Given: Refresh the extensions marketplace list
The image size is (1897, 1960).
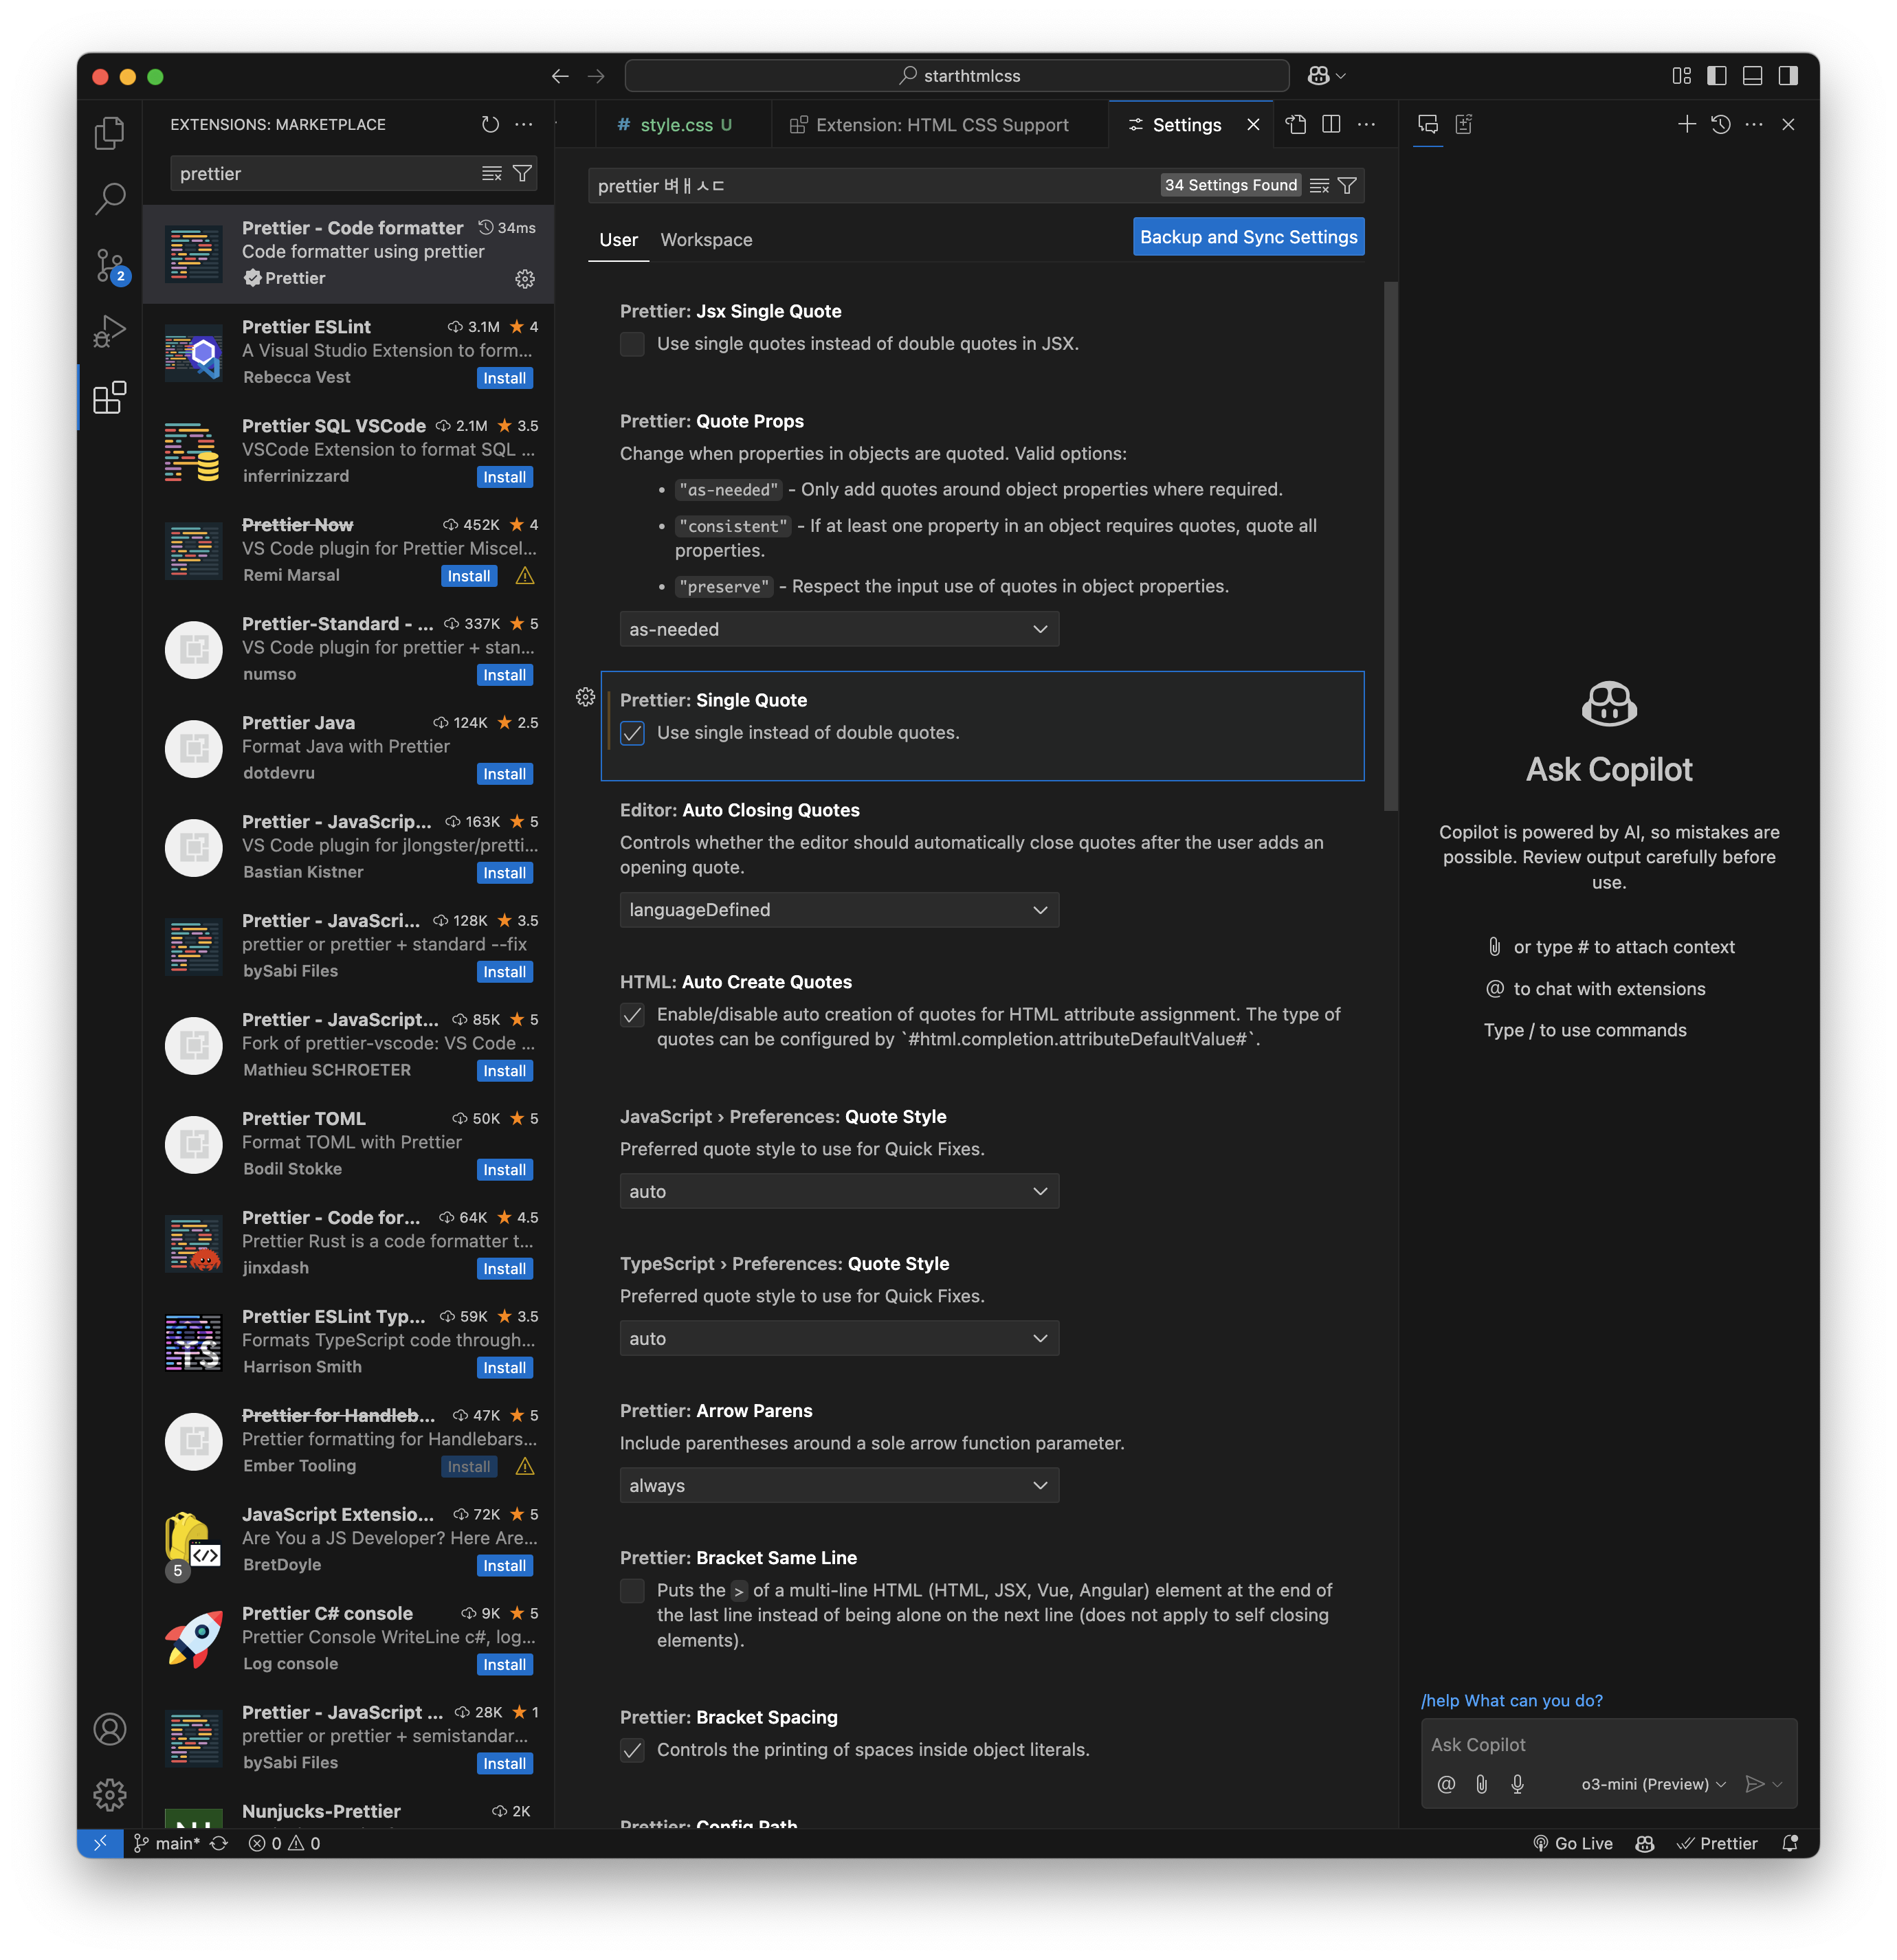Looking at the screenshot, I should (489, 124).
